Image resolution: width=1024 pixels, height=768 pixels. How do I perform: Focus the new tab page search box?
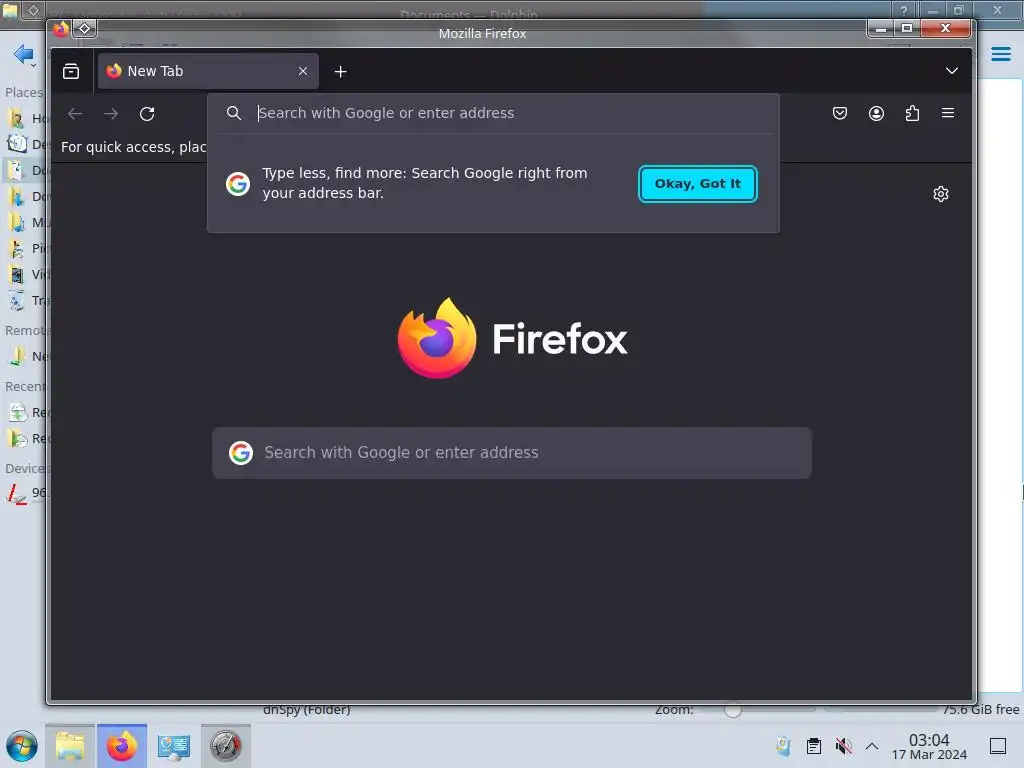(512, 453)
